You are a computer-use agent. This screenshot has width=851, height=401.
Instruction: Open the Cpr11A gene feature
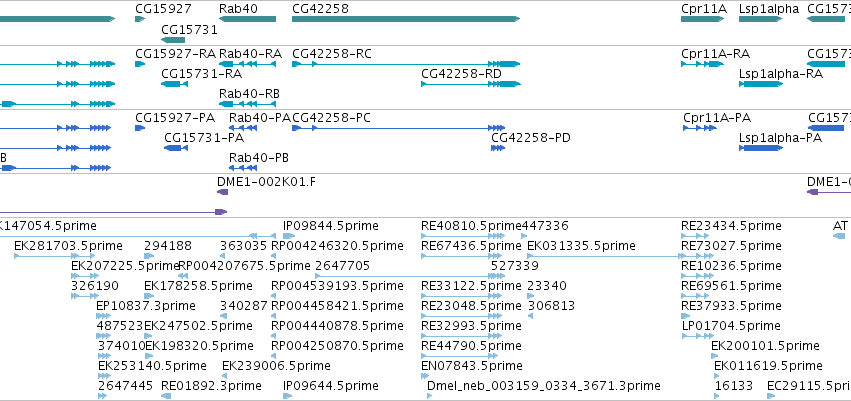tap(703, 19)
